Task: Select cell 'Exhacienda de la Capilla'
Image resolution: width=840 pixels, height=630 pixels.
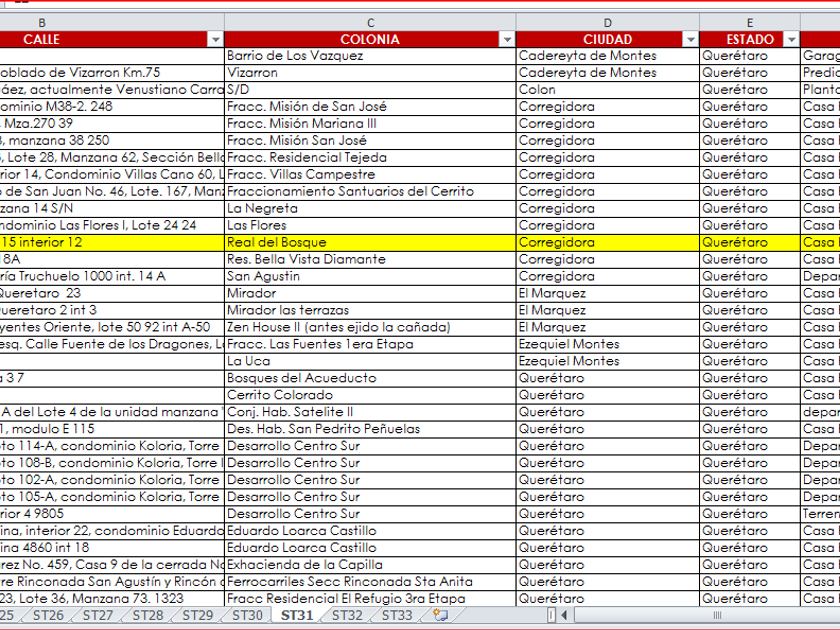Action: coord(370,565)
